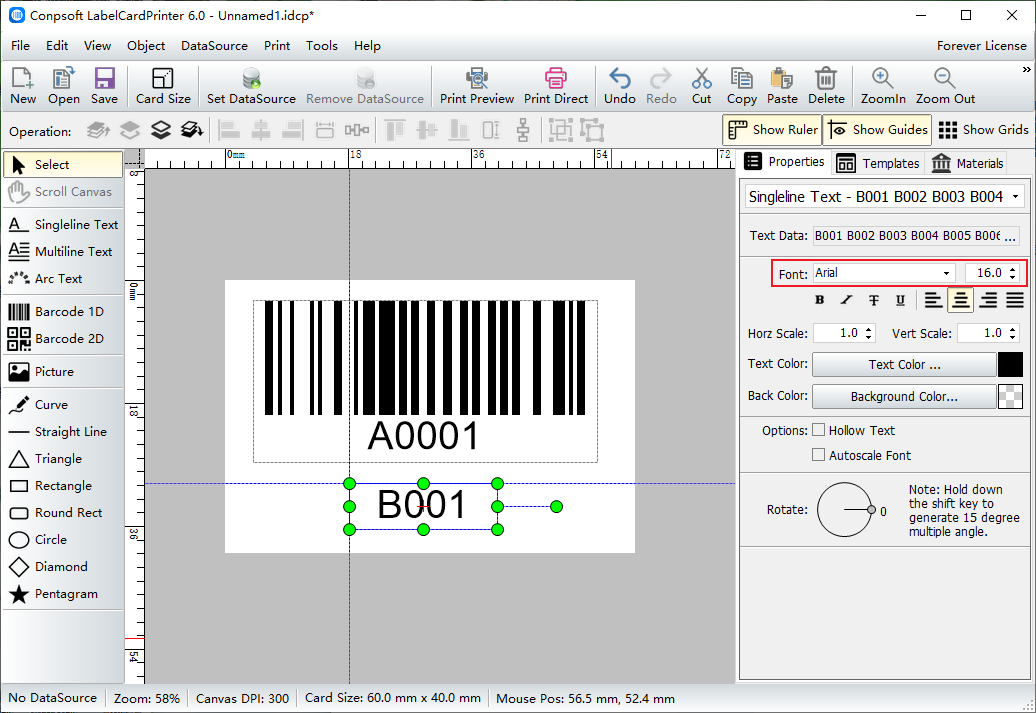The width and height of the screenshot is (1036, 713).
Task: Move object down one layer icon
Action: click(161, 130)
